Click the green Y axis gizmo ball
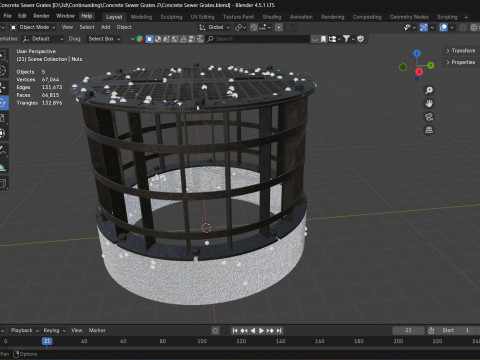 (x=431, y=65)
